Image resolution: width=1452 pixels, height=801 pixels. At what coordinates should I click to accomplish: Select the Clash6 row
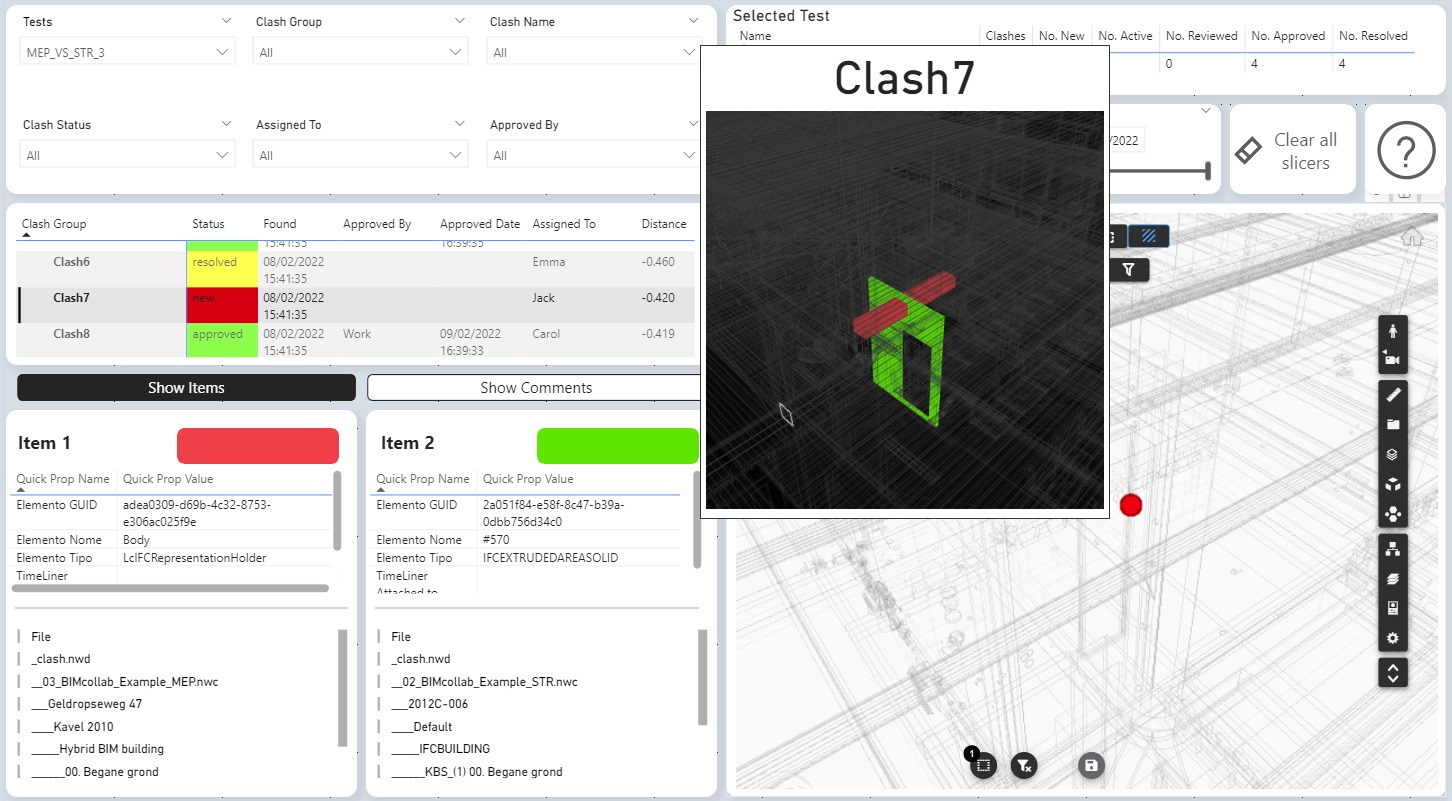(x=355, y=269)
